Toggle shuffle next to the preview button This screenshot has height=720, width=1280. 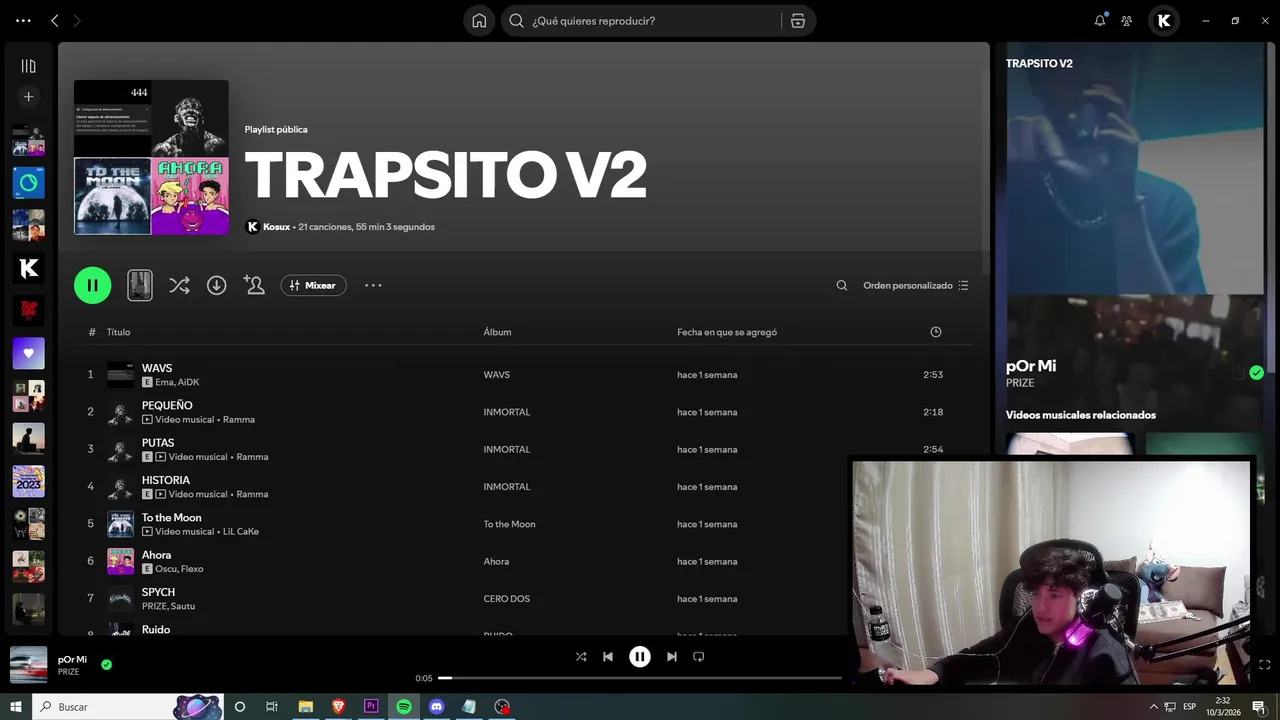click(x=179, y=285)
